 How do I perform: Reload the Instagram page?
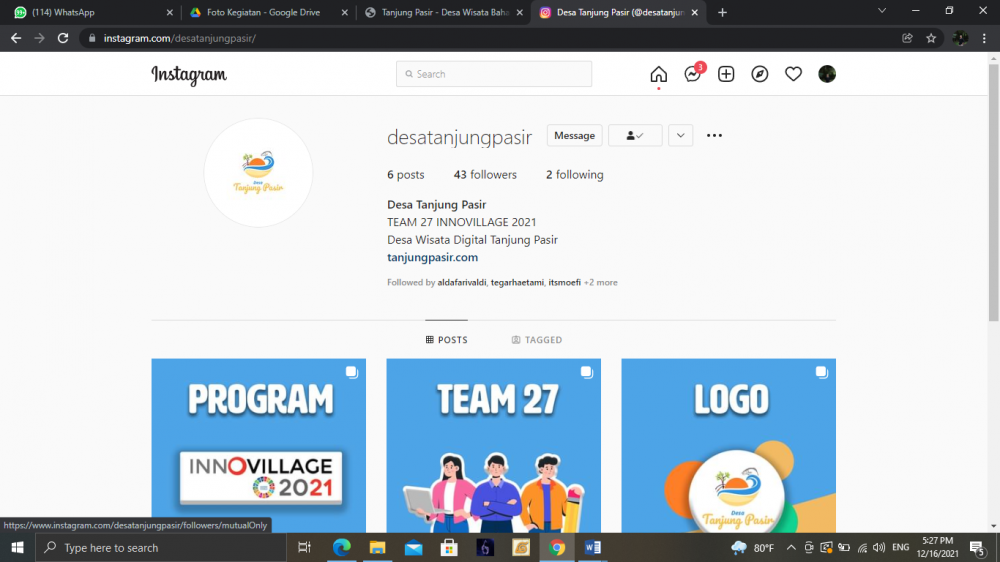click(x=62, y=38)
